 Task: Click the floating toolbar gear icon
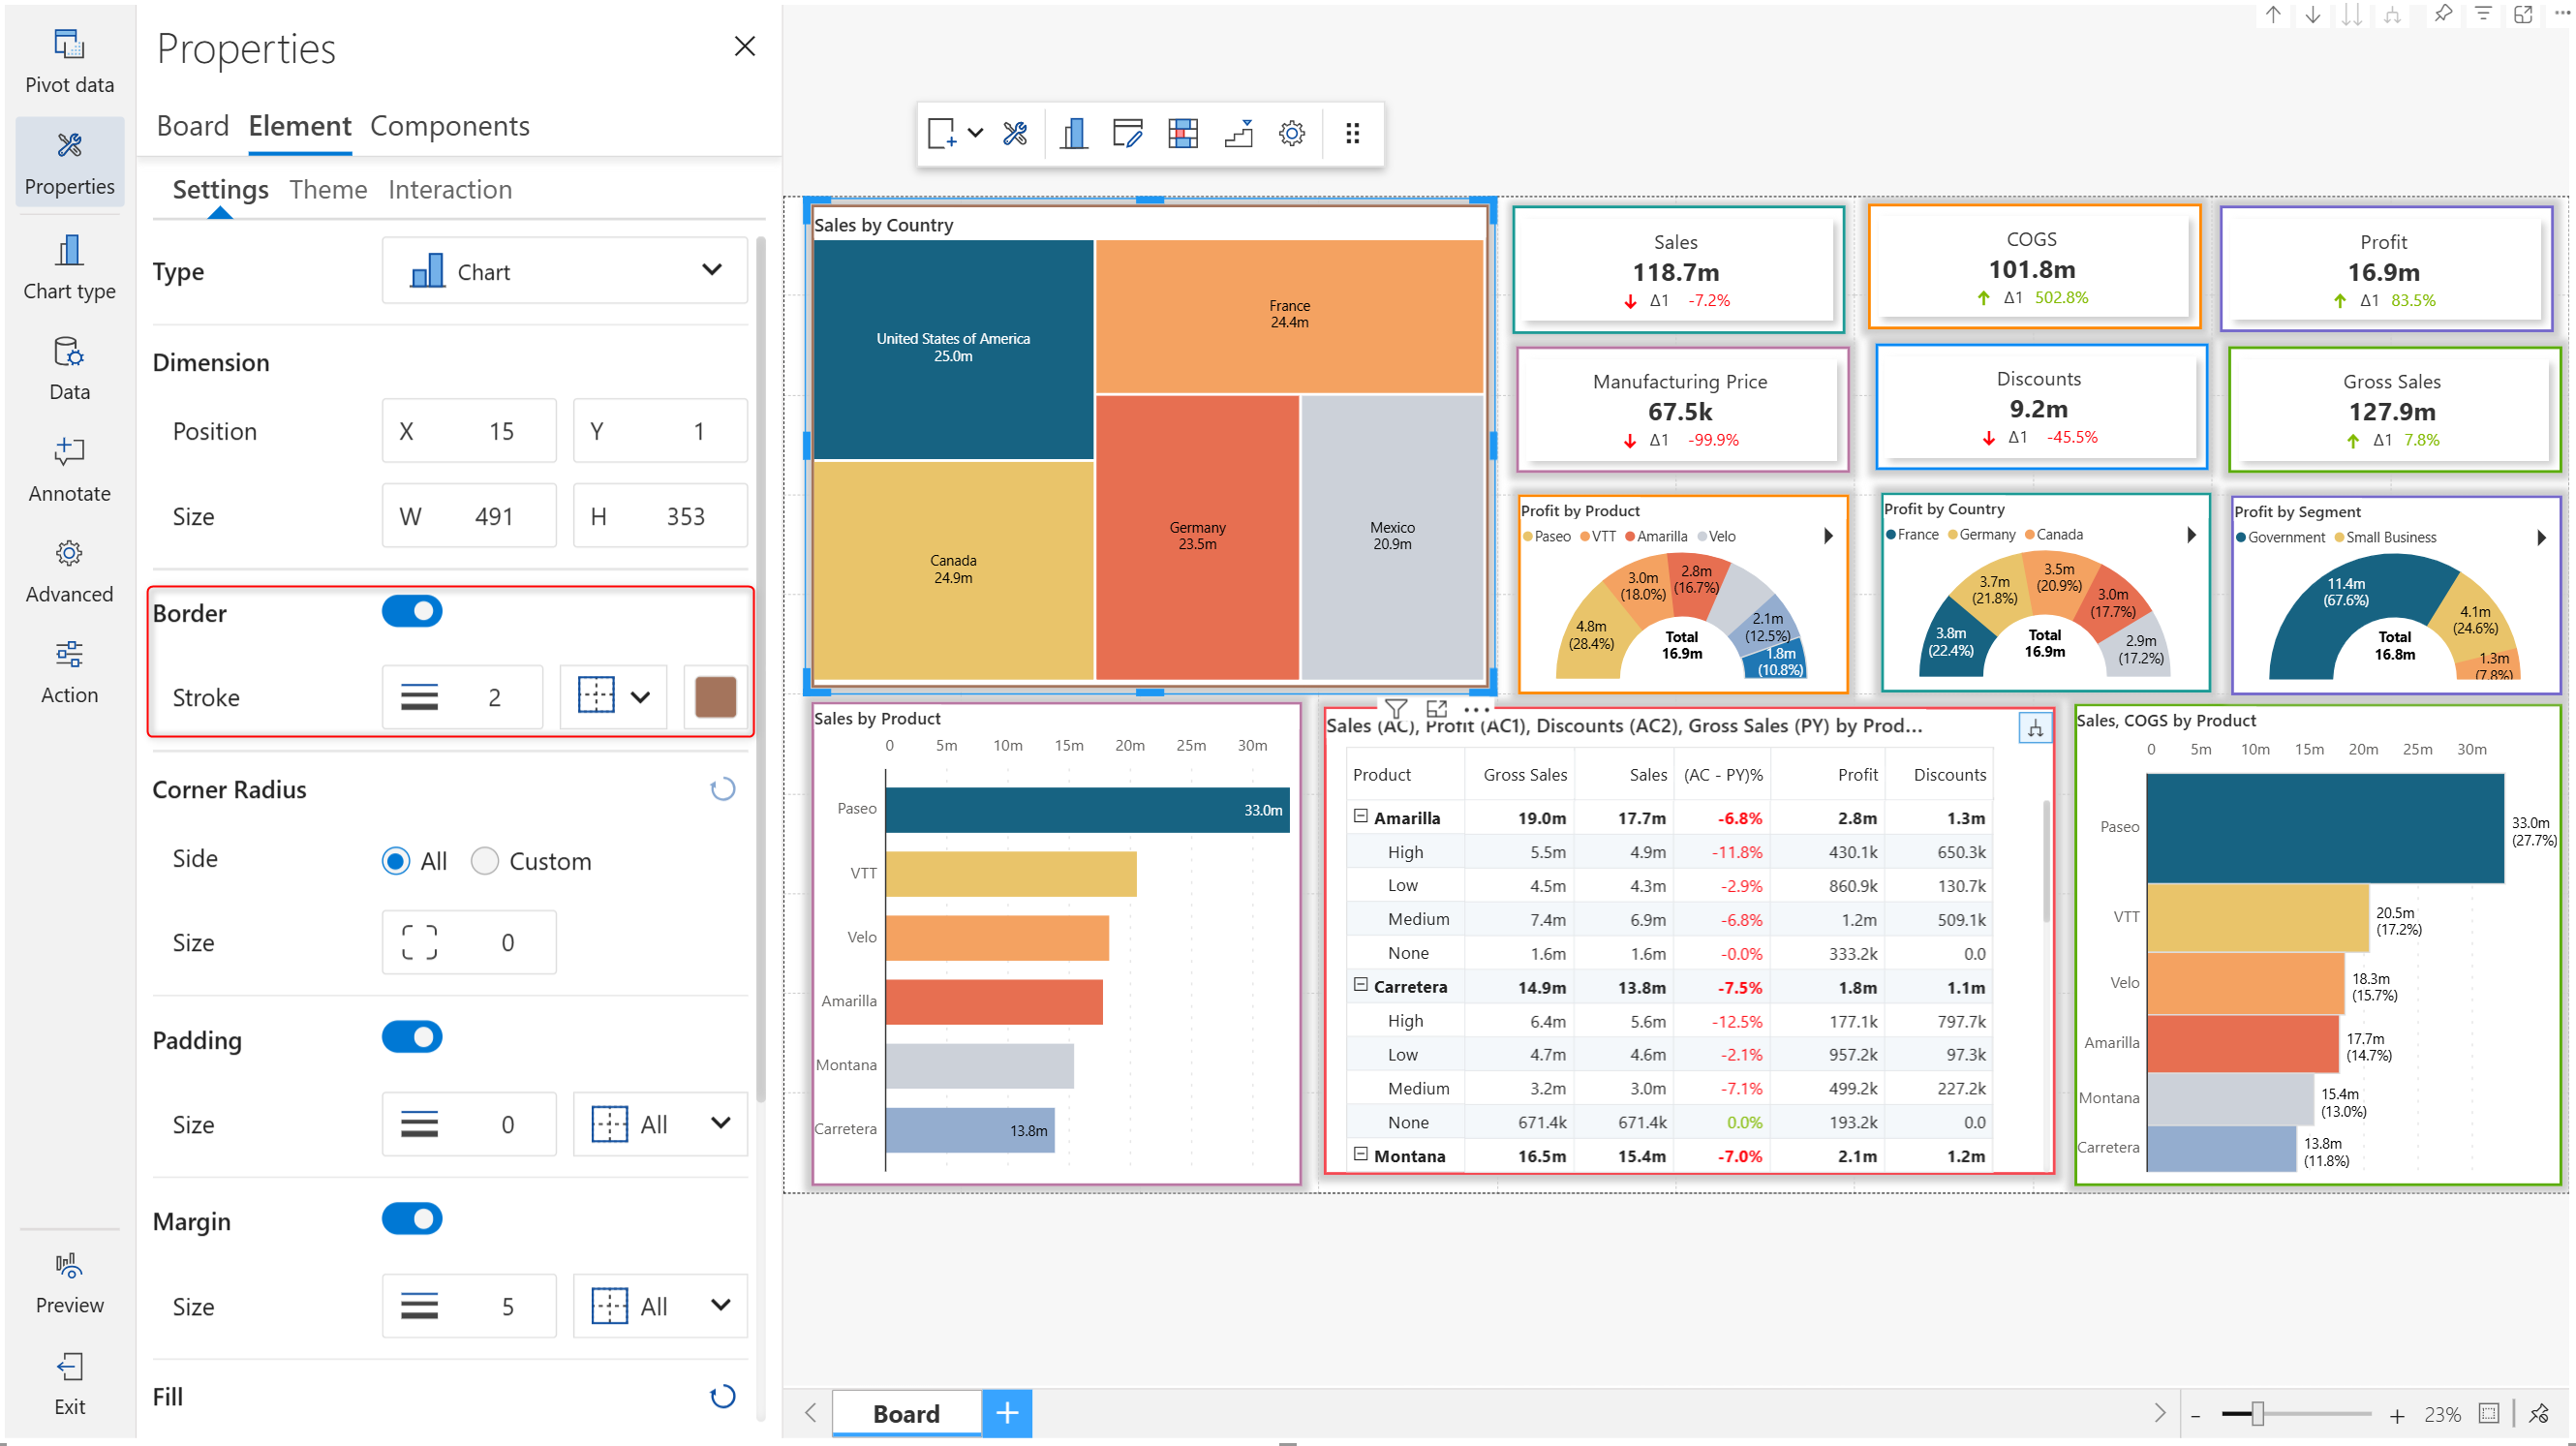[x=1291, y=133]
